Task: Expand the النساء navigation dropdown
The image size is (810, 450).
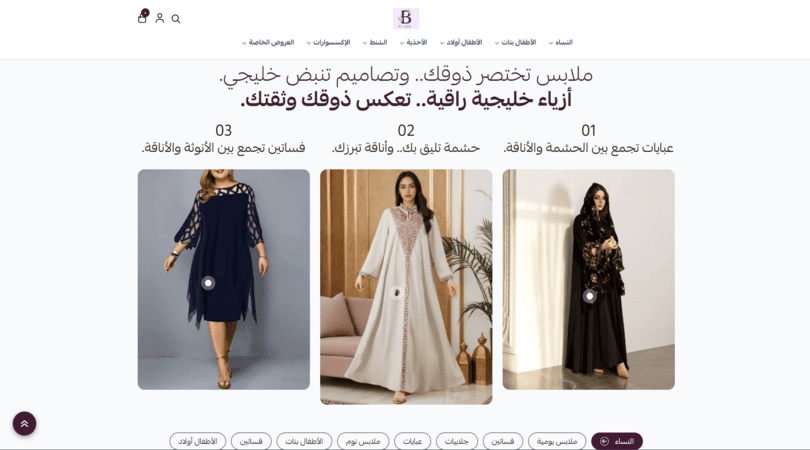Action: [x=561, y=42]
